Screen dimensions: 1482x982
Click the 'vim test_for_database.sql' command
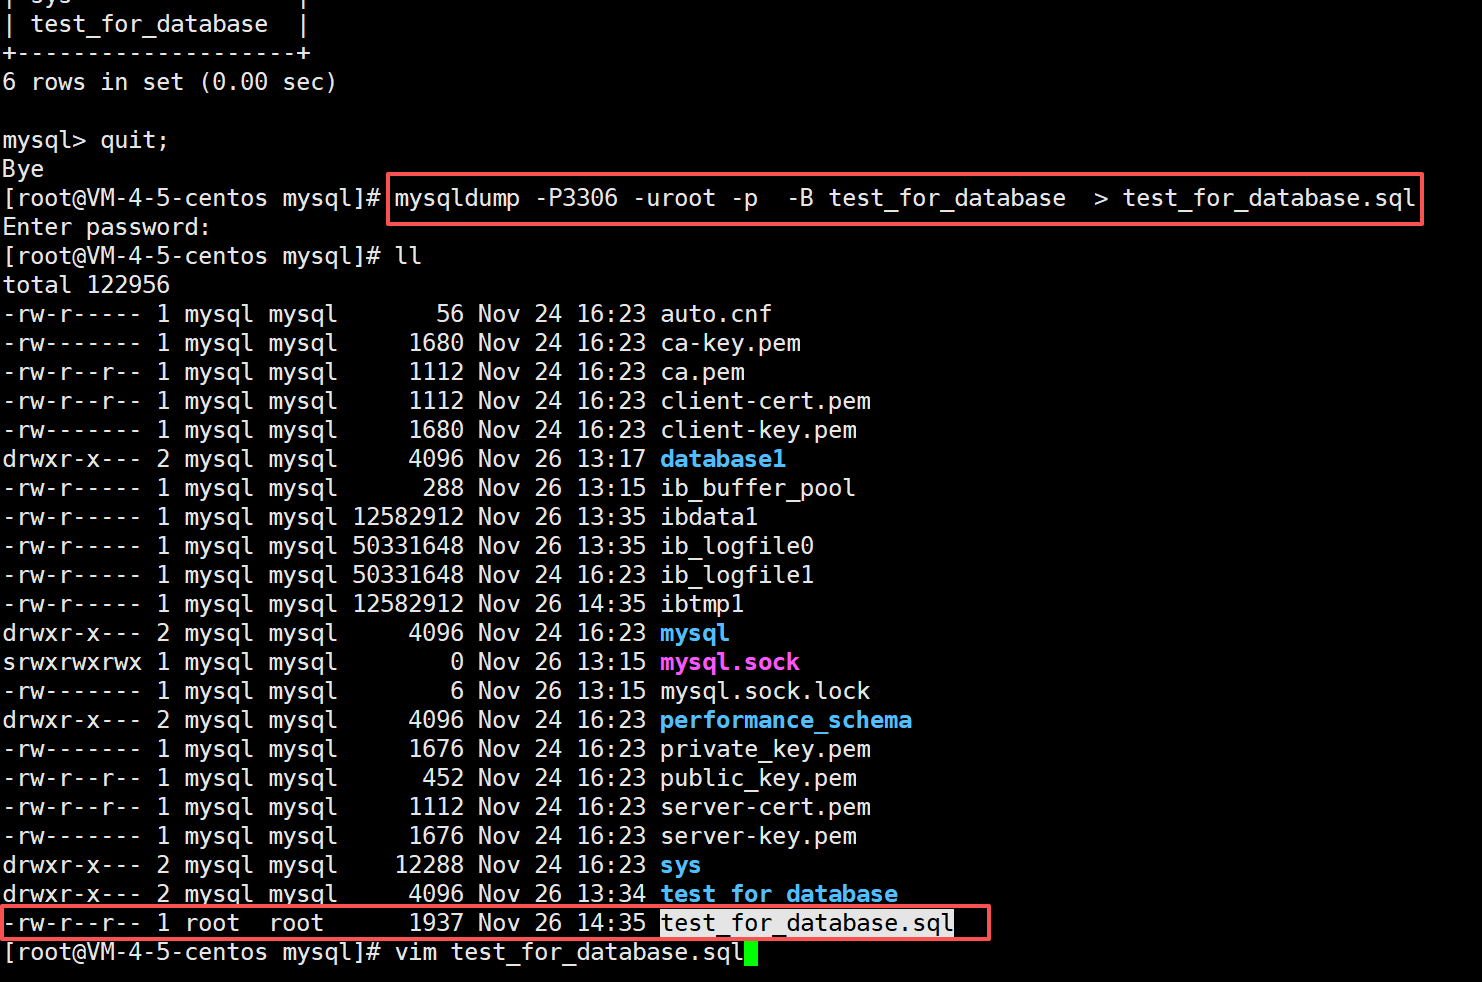click(x=569, y=952)
